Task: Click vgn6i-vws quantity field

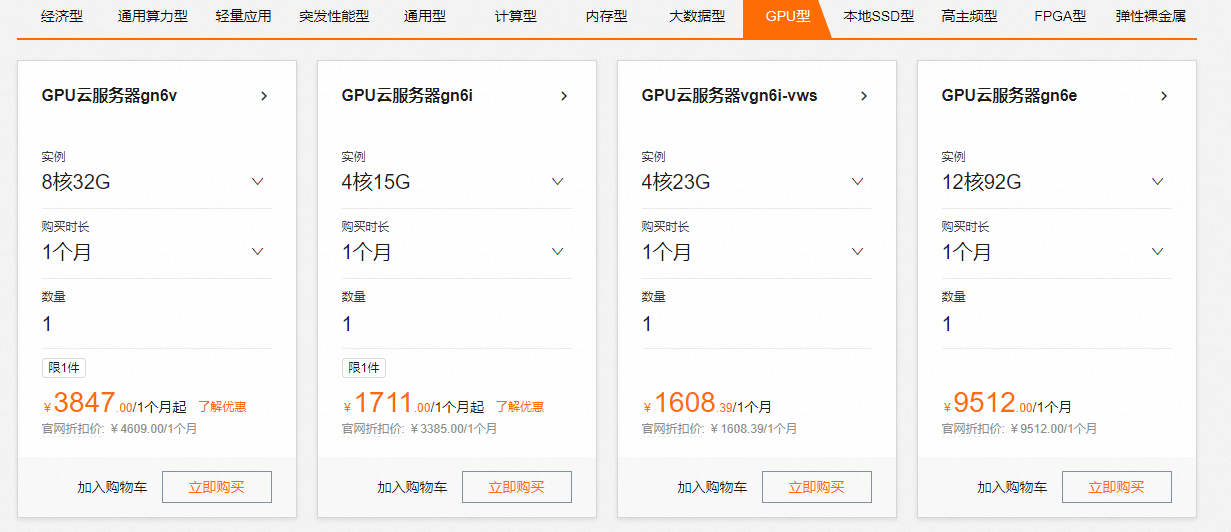Action: point(757,324)
